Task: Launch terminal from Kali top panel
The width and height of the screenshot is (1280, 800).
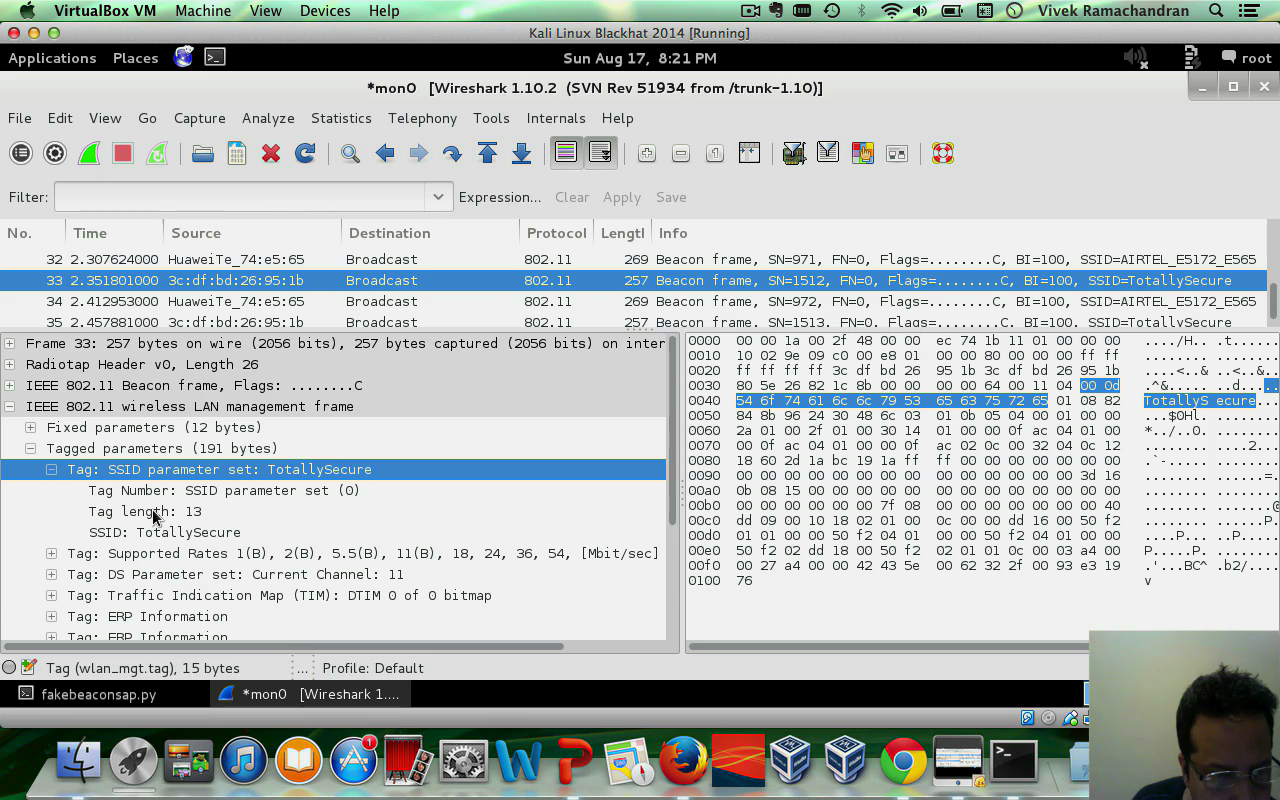Action: click(x=215, y=57)
